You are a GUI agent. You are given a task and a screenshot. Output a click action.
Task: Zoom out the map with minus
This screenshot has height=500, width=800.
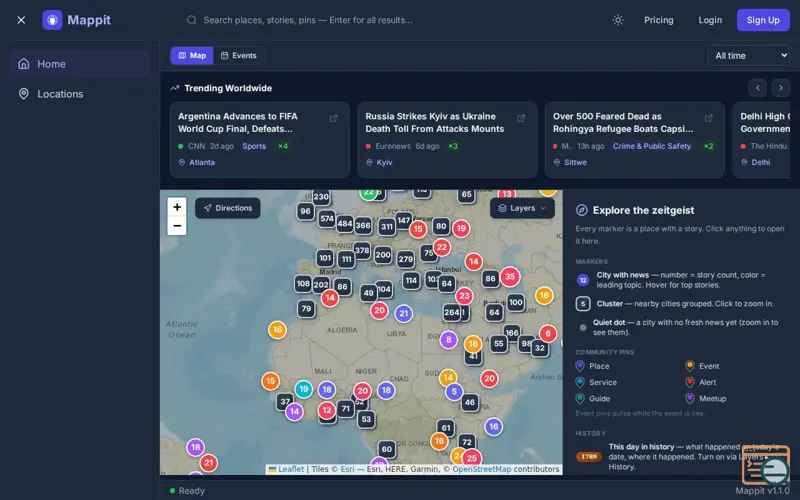[x=177, y=226]
